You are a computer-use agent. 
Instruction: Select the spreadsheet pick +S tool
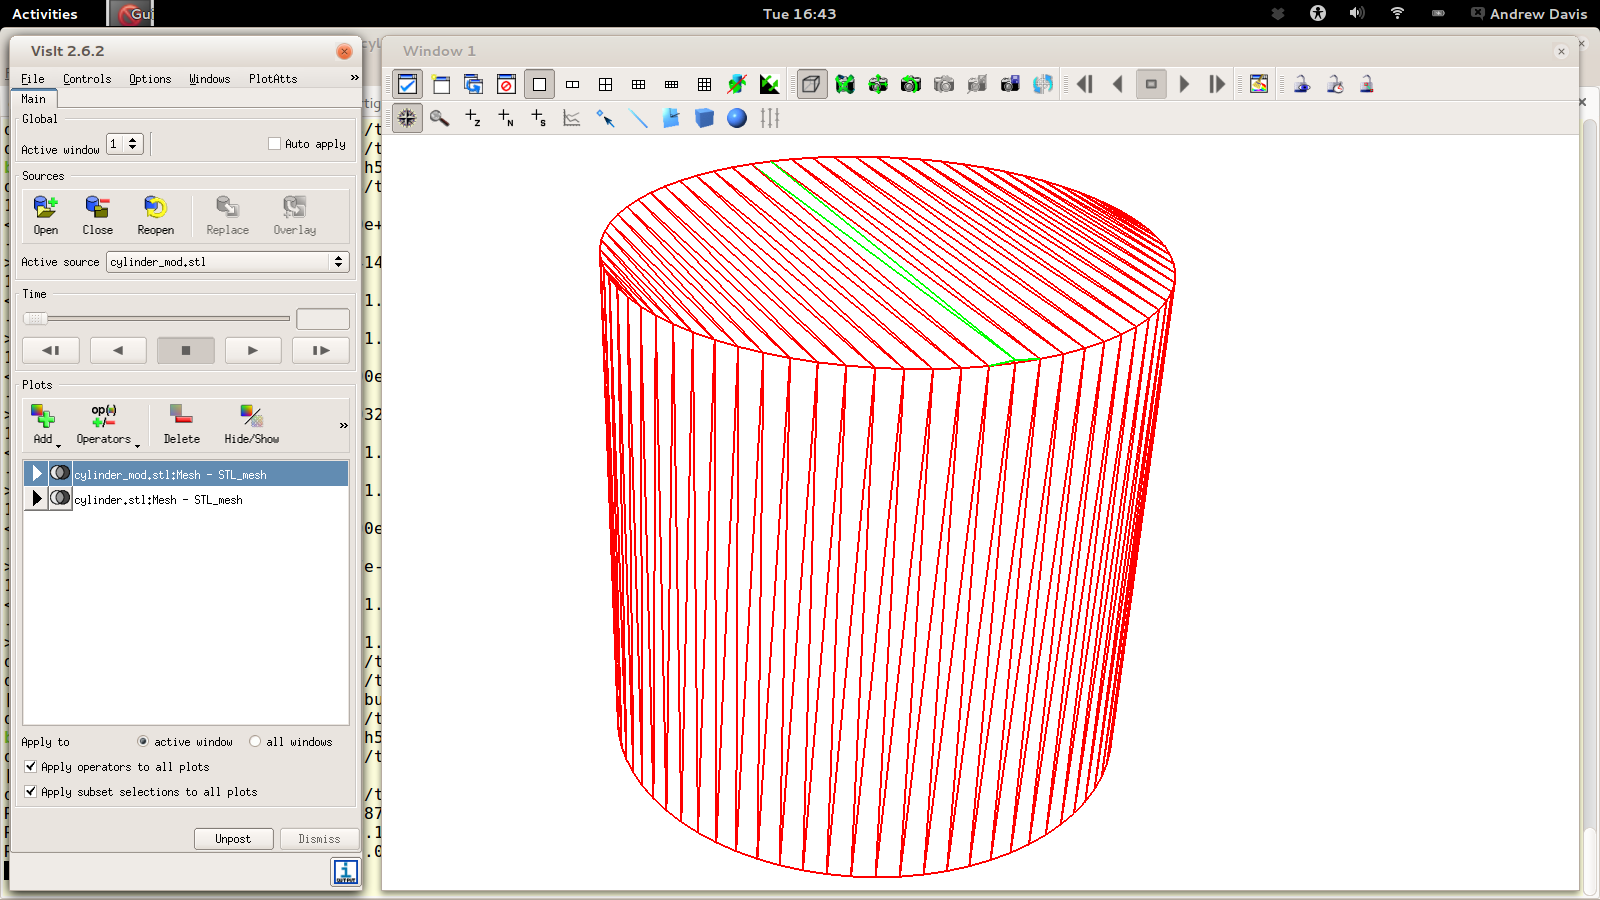pos(539,118)
